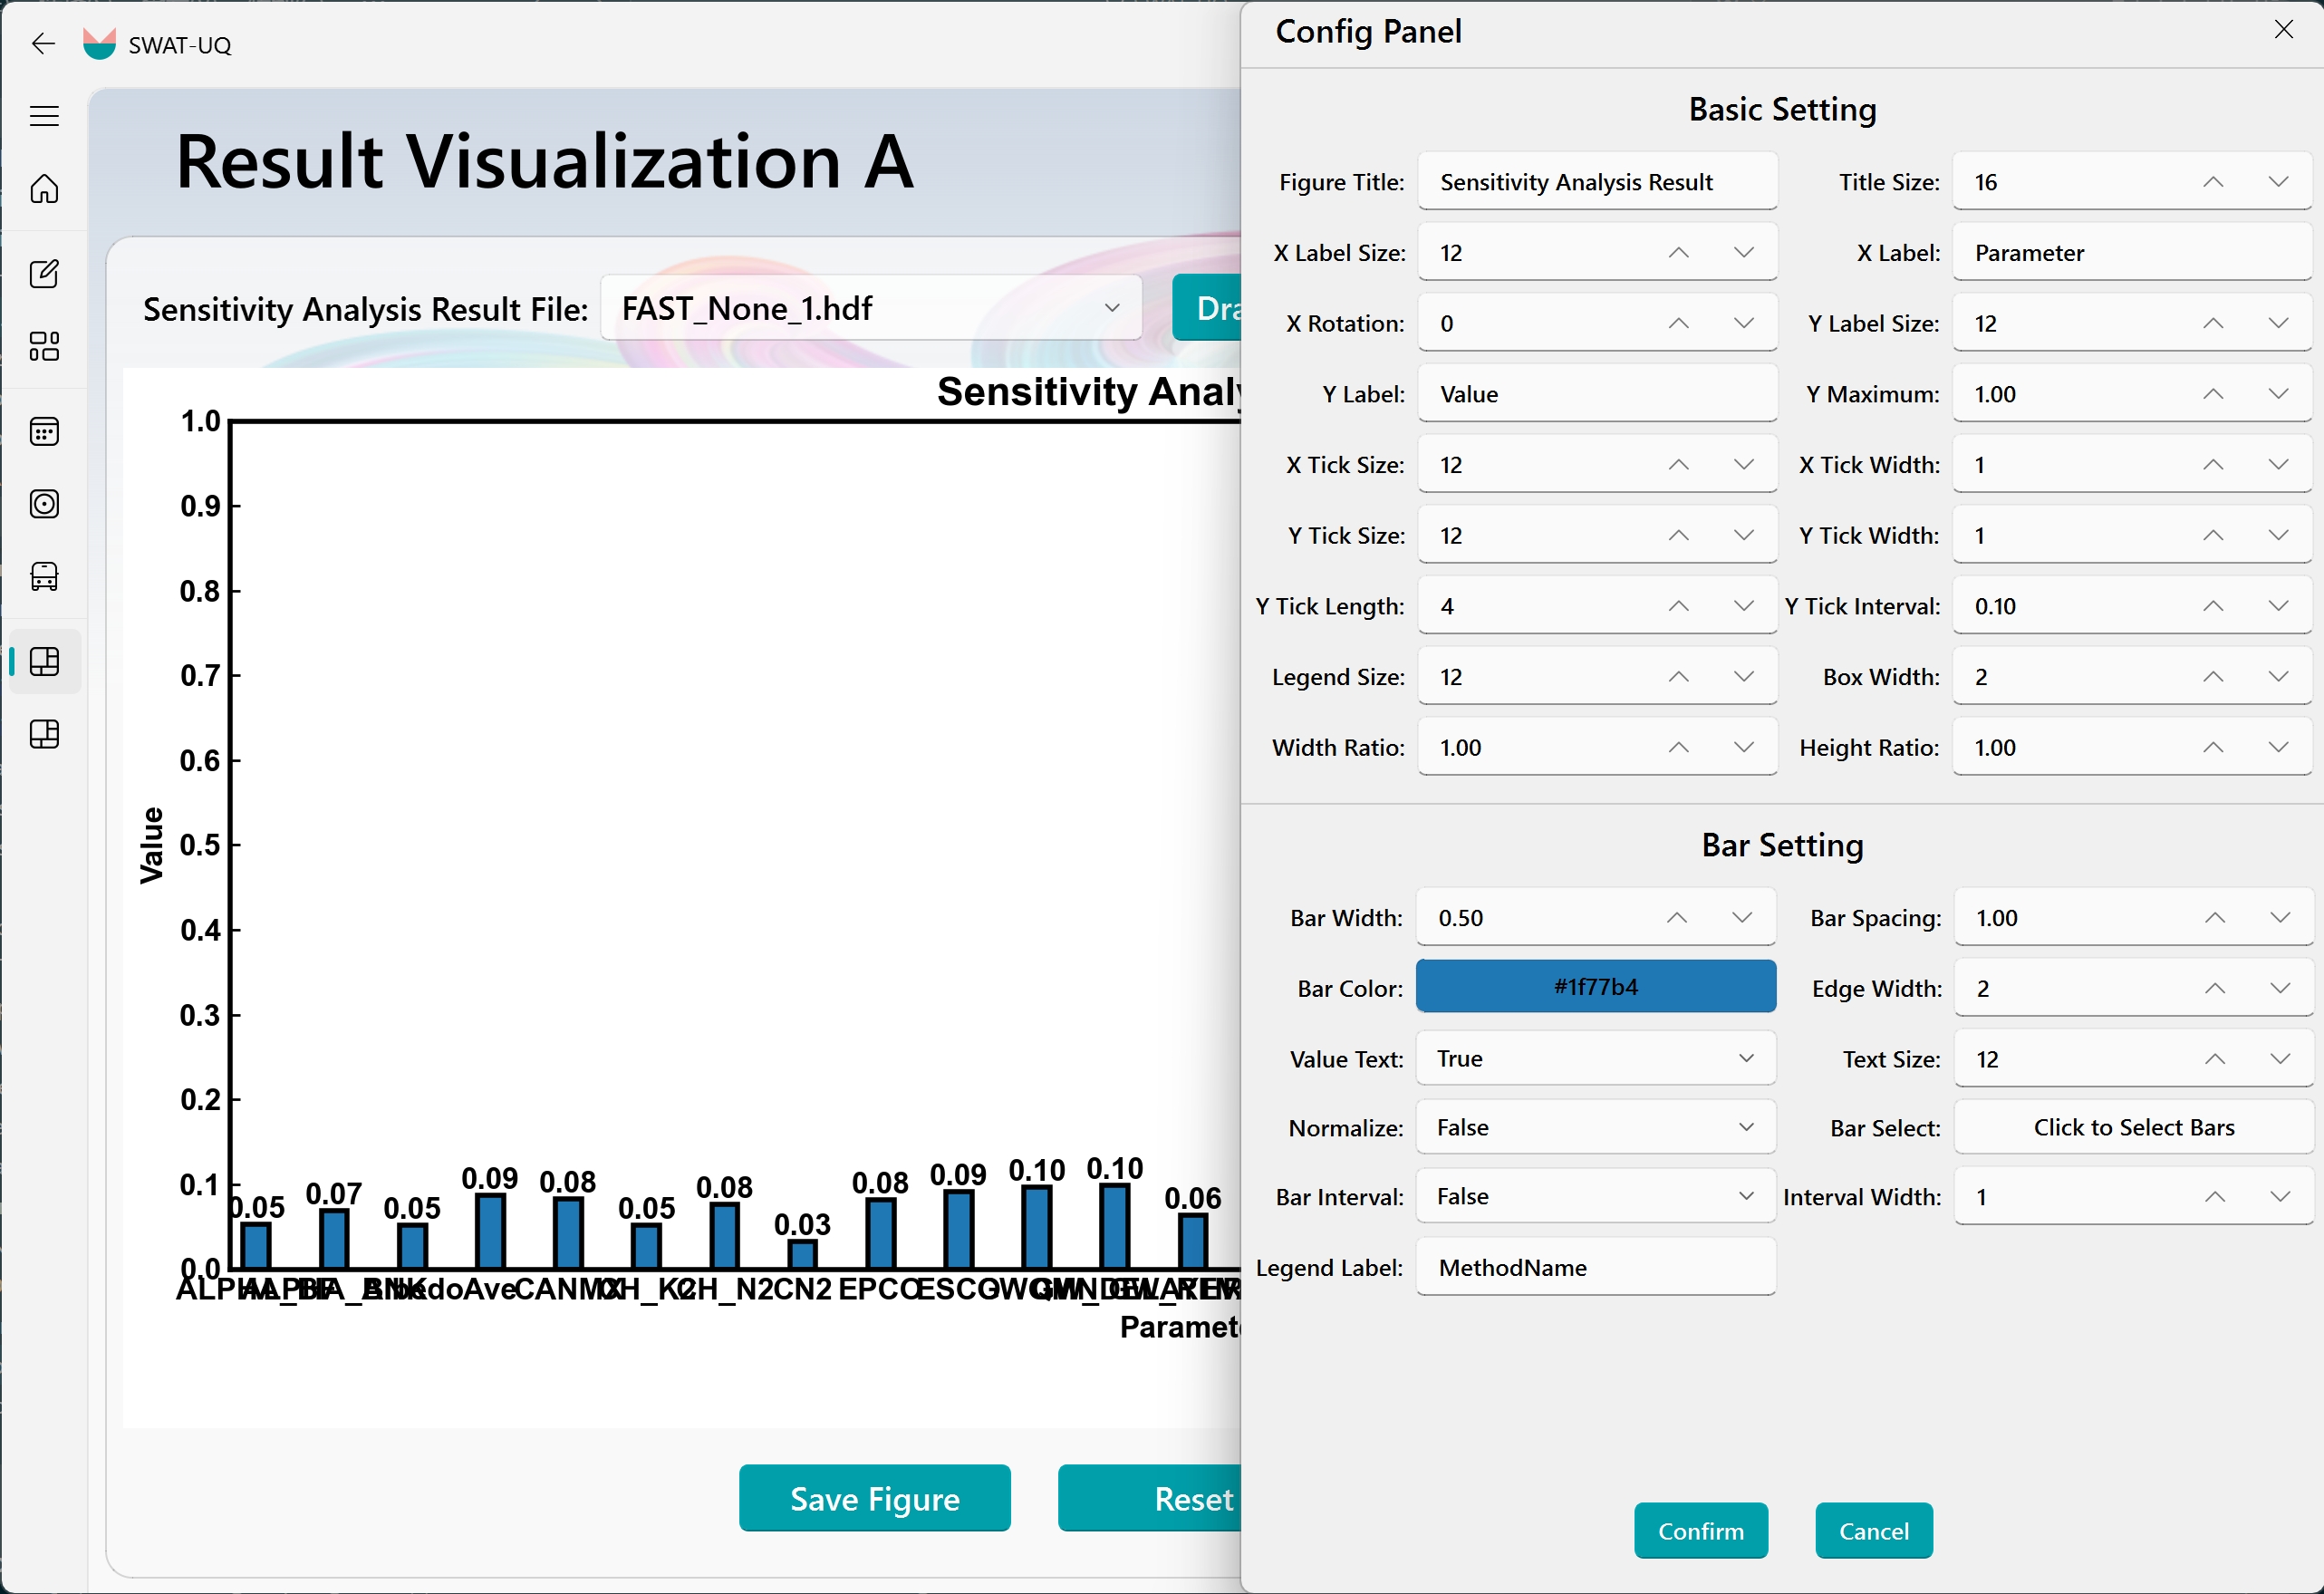Increase Y Label Size
2324x1594 pixels.
2213,324
